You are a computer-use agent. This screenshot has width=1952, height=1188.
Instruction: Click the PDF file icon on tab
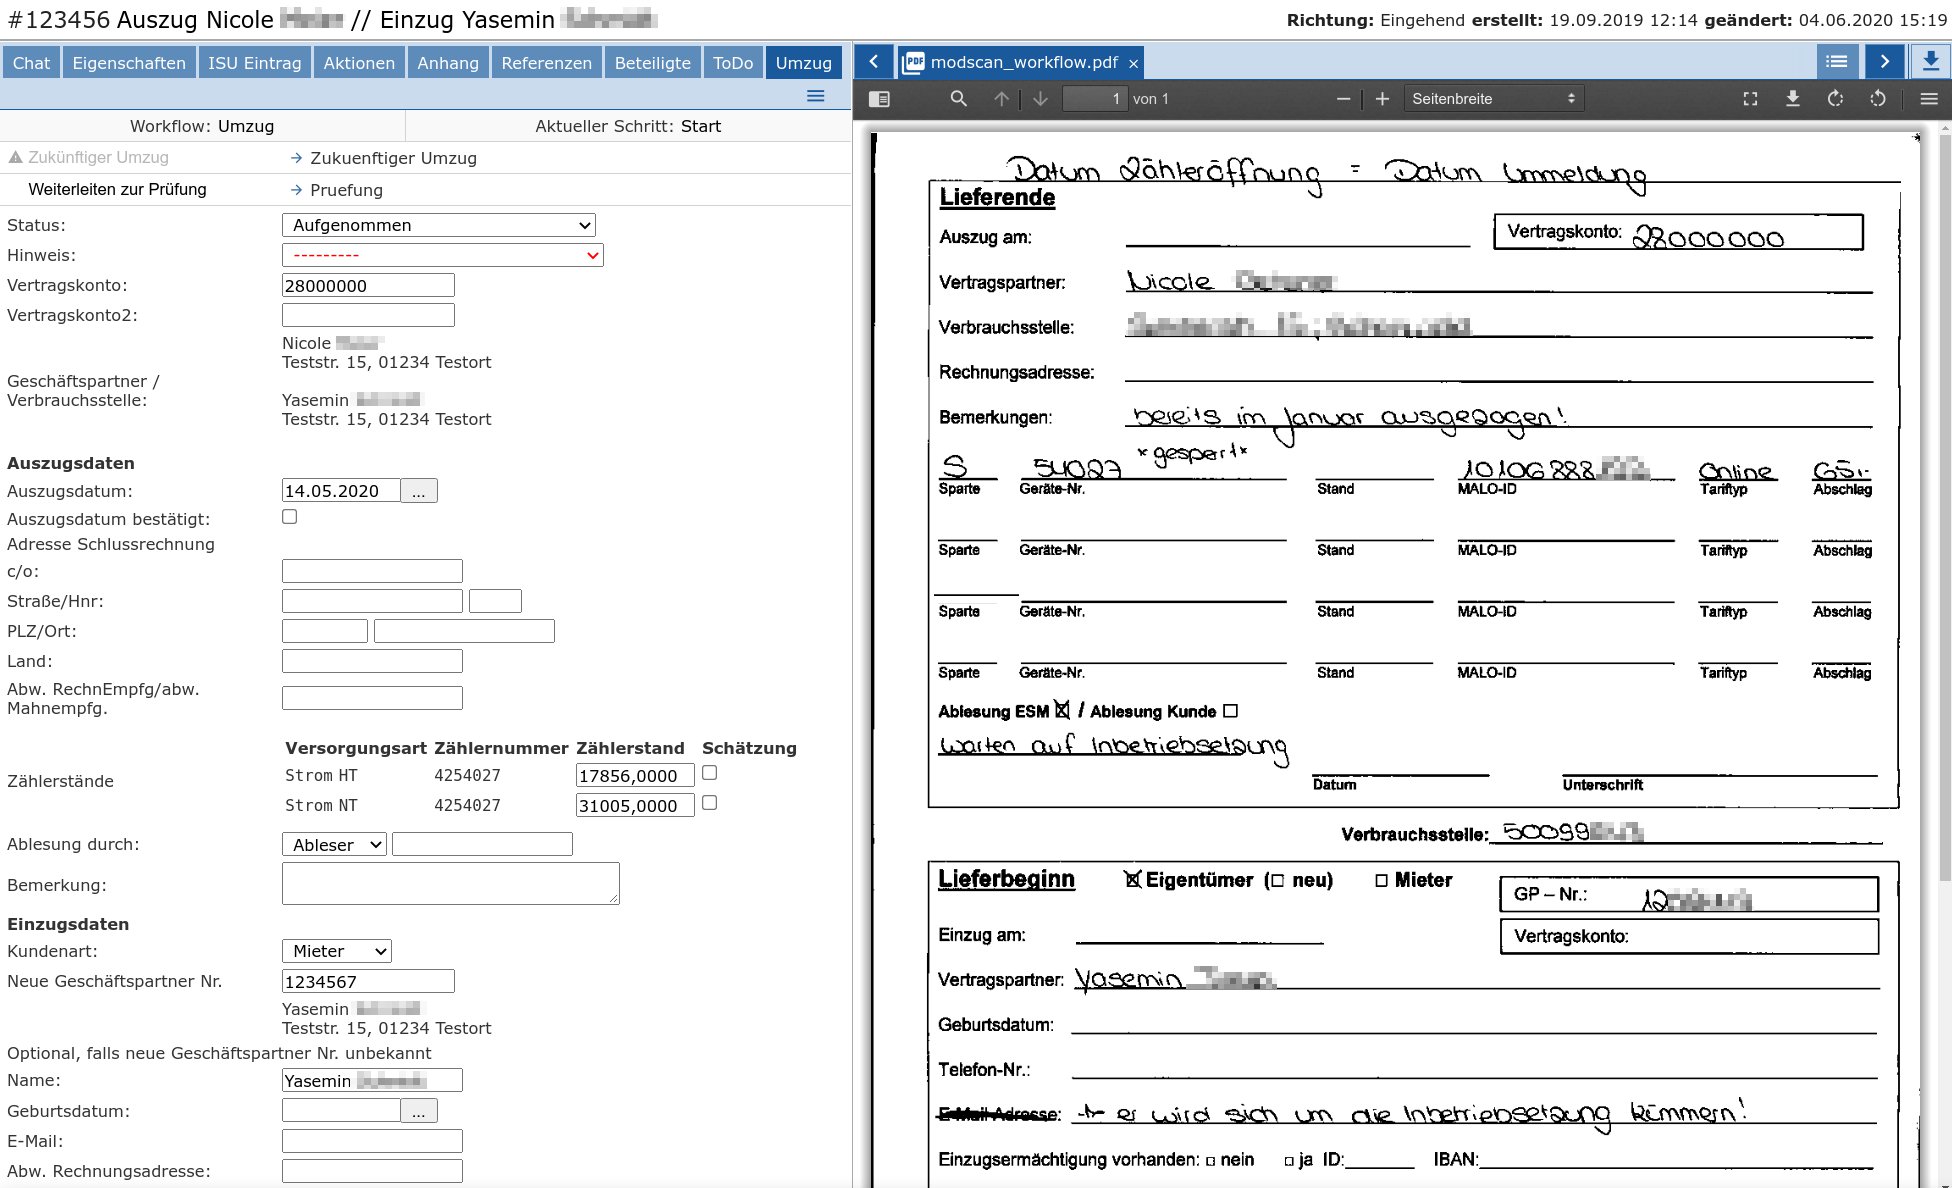point(913,63)
